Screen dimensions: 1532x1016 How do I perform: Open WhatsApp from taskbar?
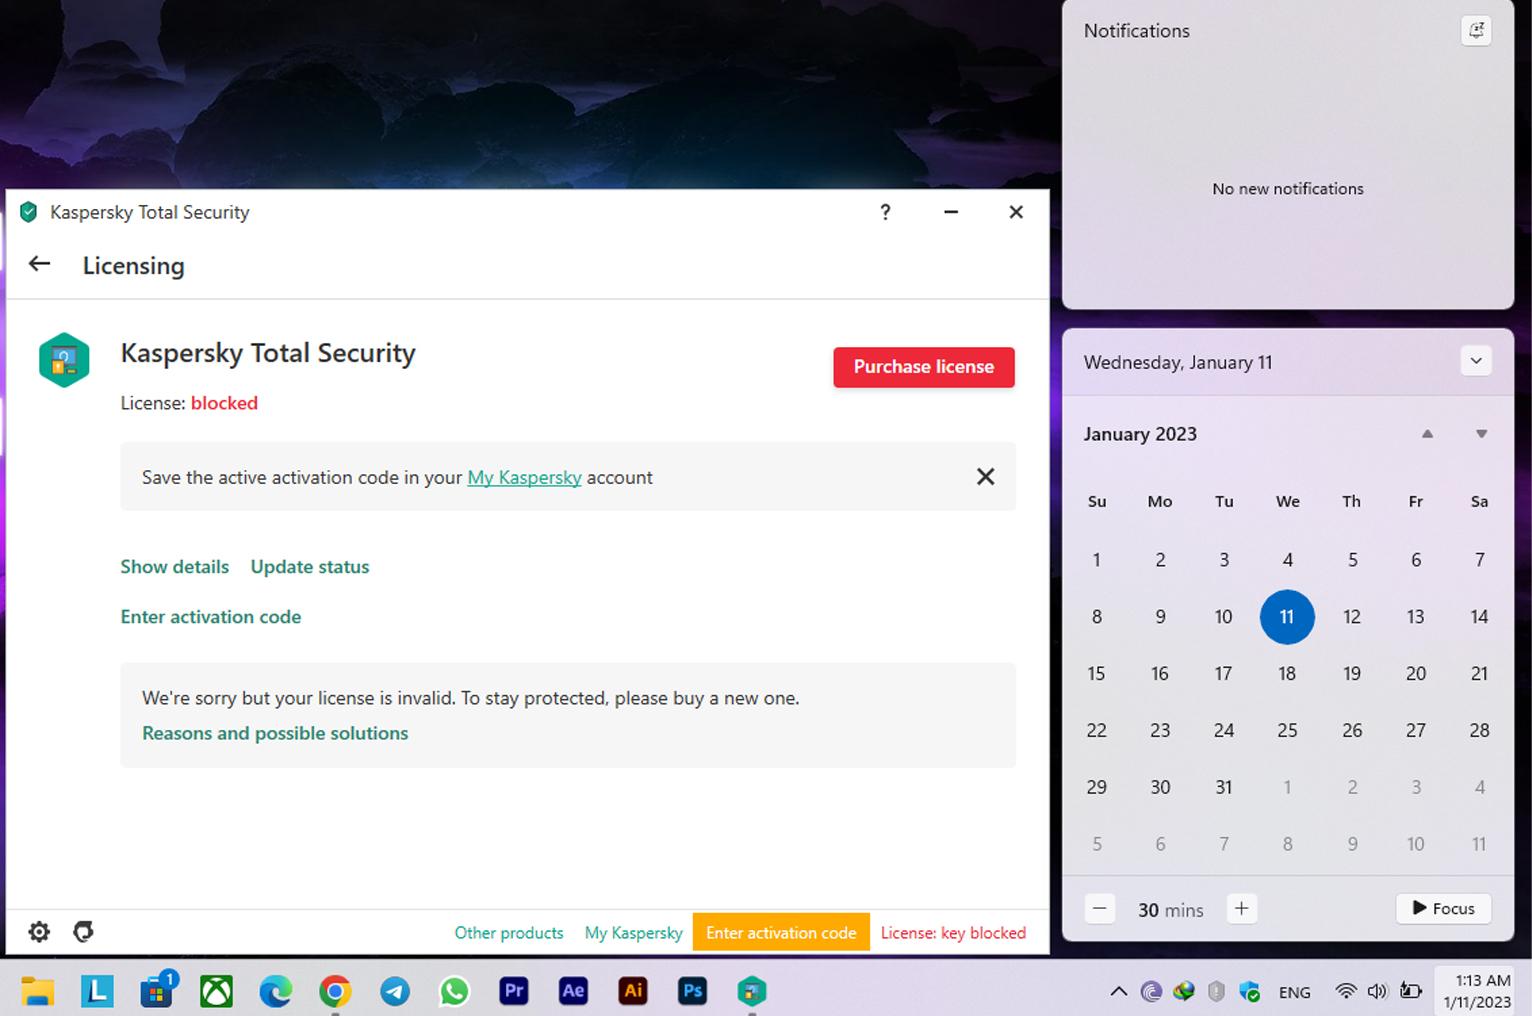pos(454,991)
